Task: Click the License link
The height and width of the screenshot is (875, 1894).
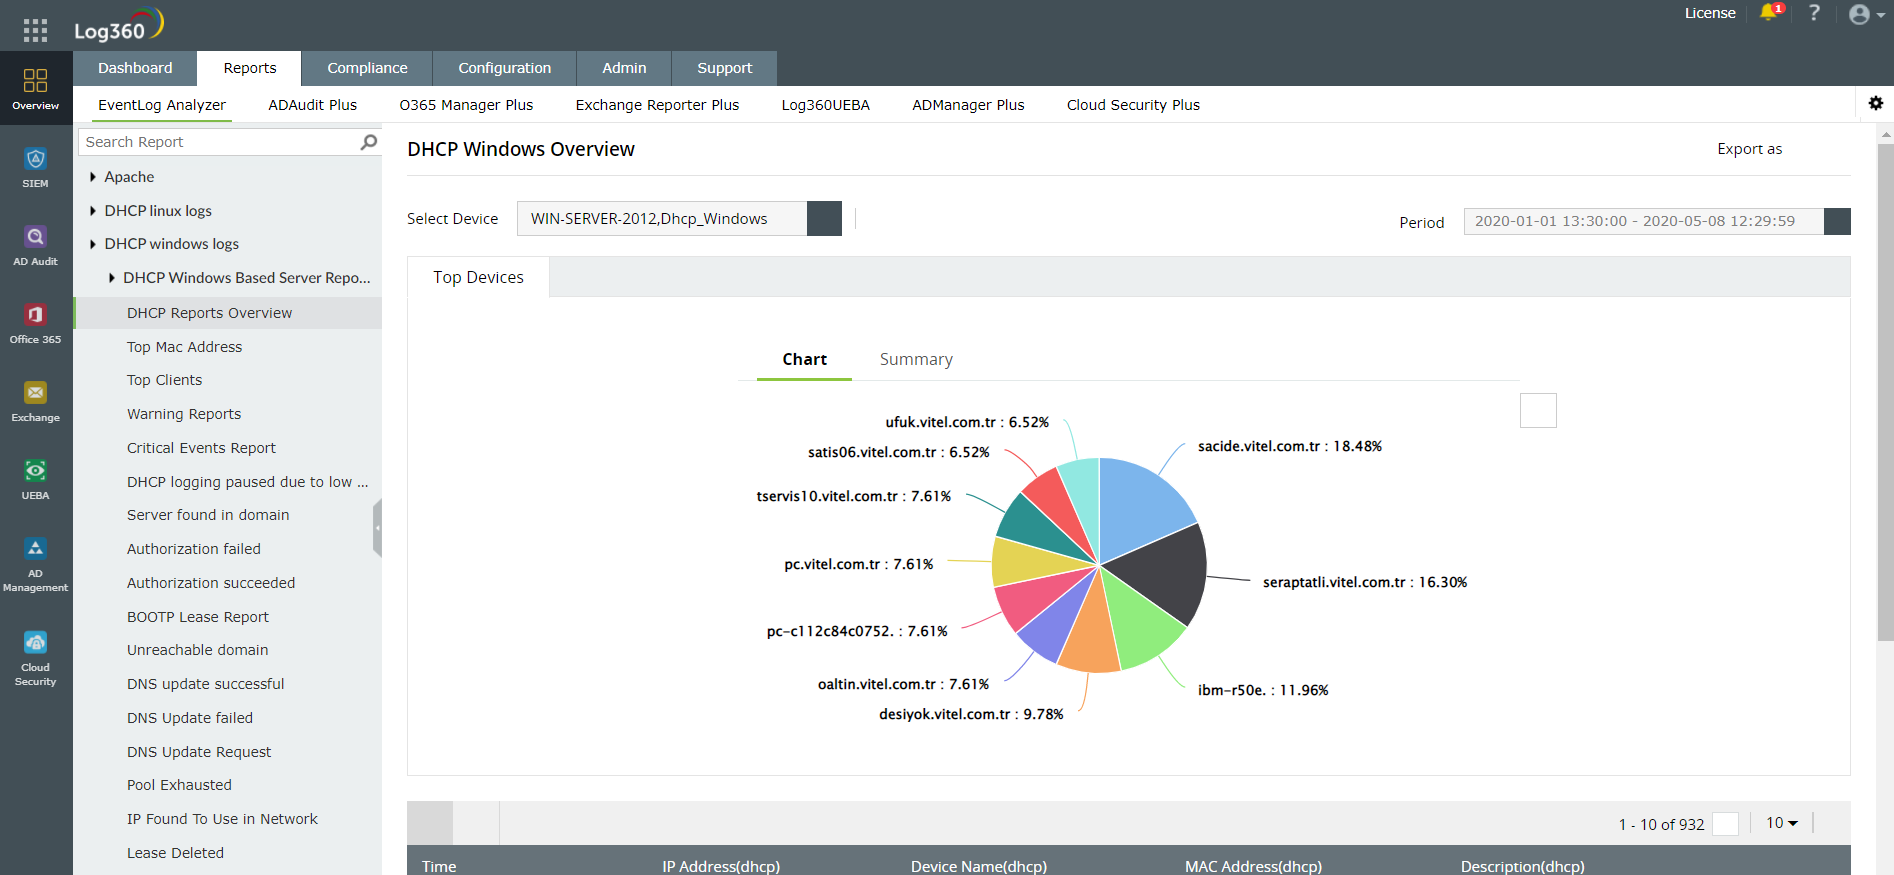Action: click(x=1710, y=13)
